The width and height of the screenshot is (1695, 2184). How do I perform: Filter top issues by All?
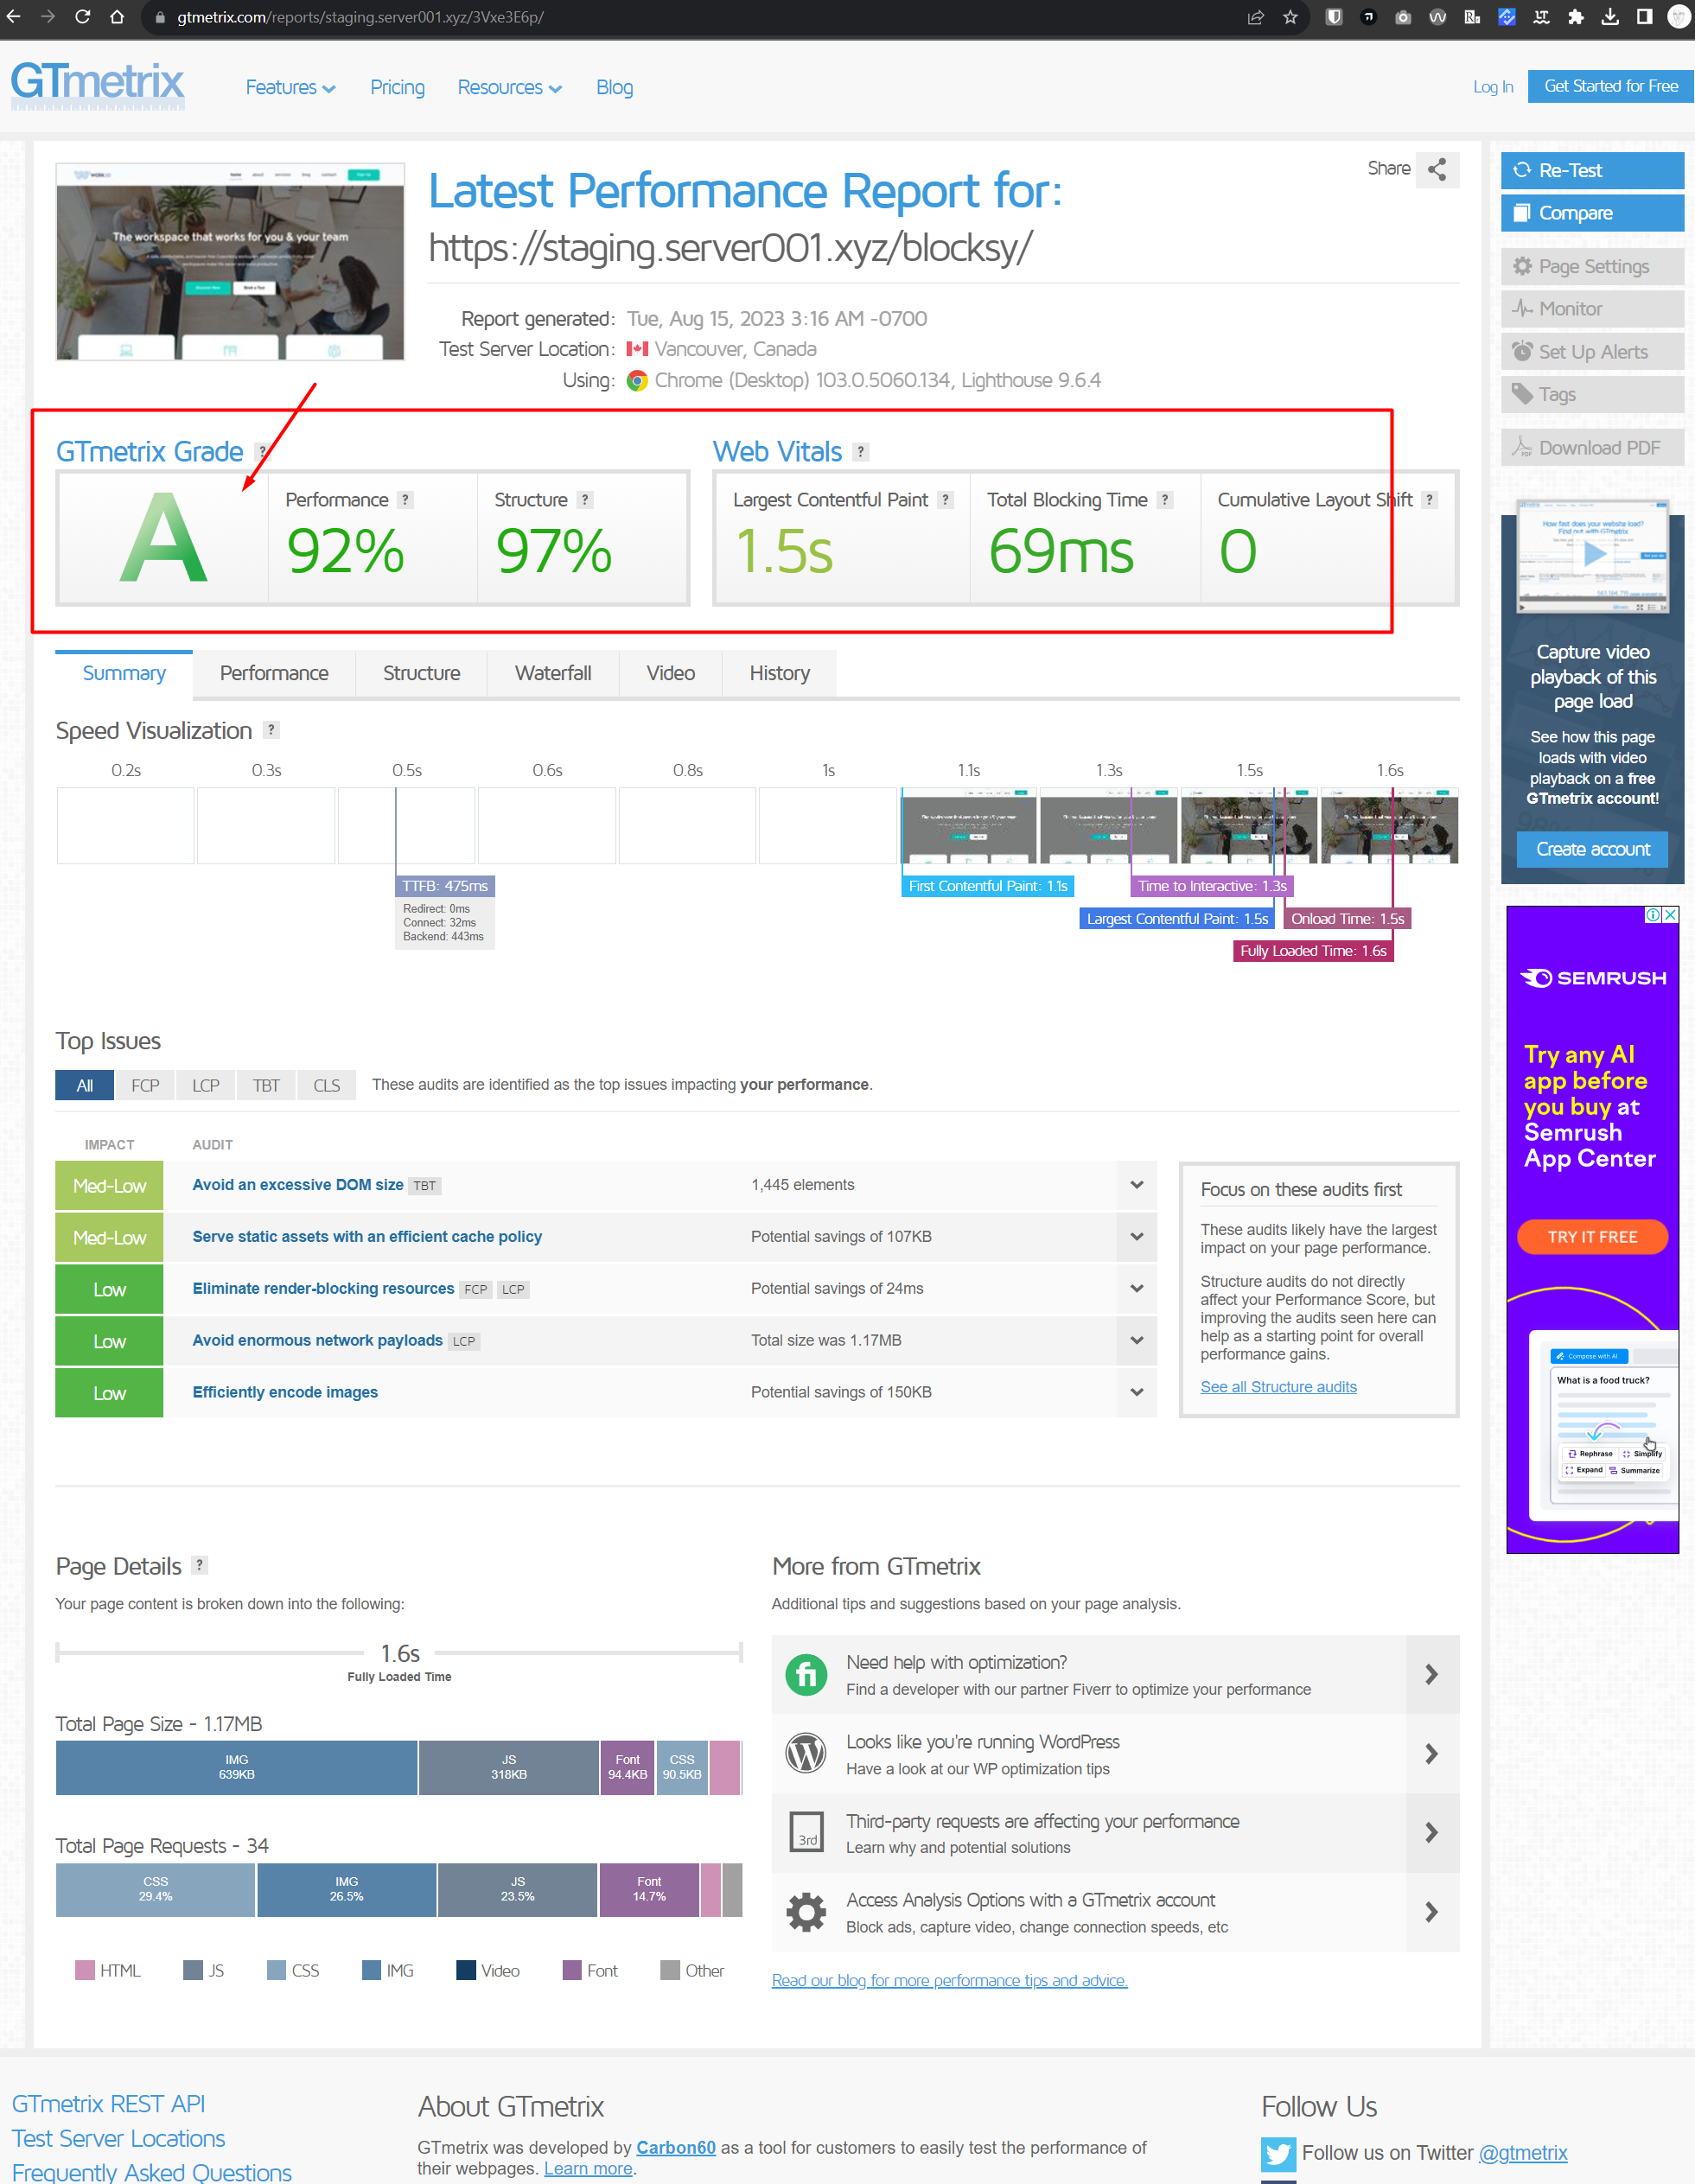pyautogui.click(x=85, y=1086)
